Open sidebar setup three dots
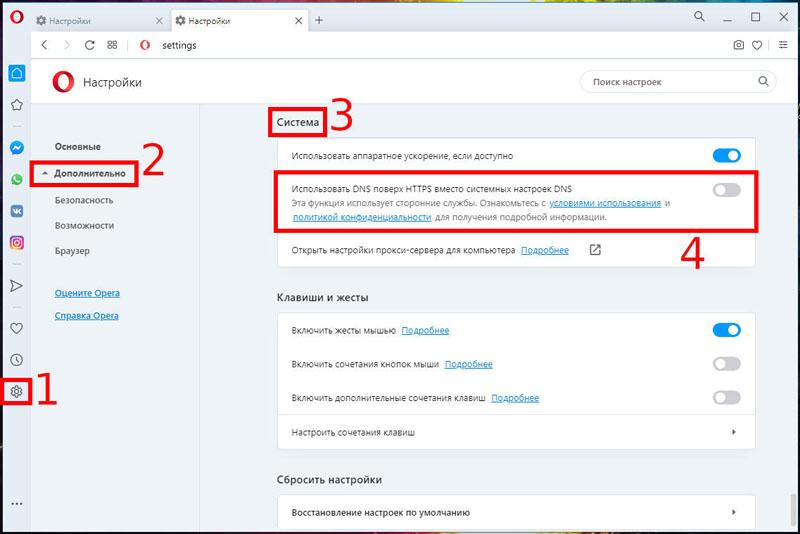 [17, 504]
